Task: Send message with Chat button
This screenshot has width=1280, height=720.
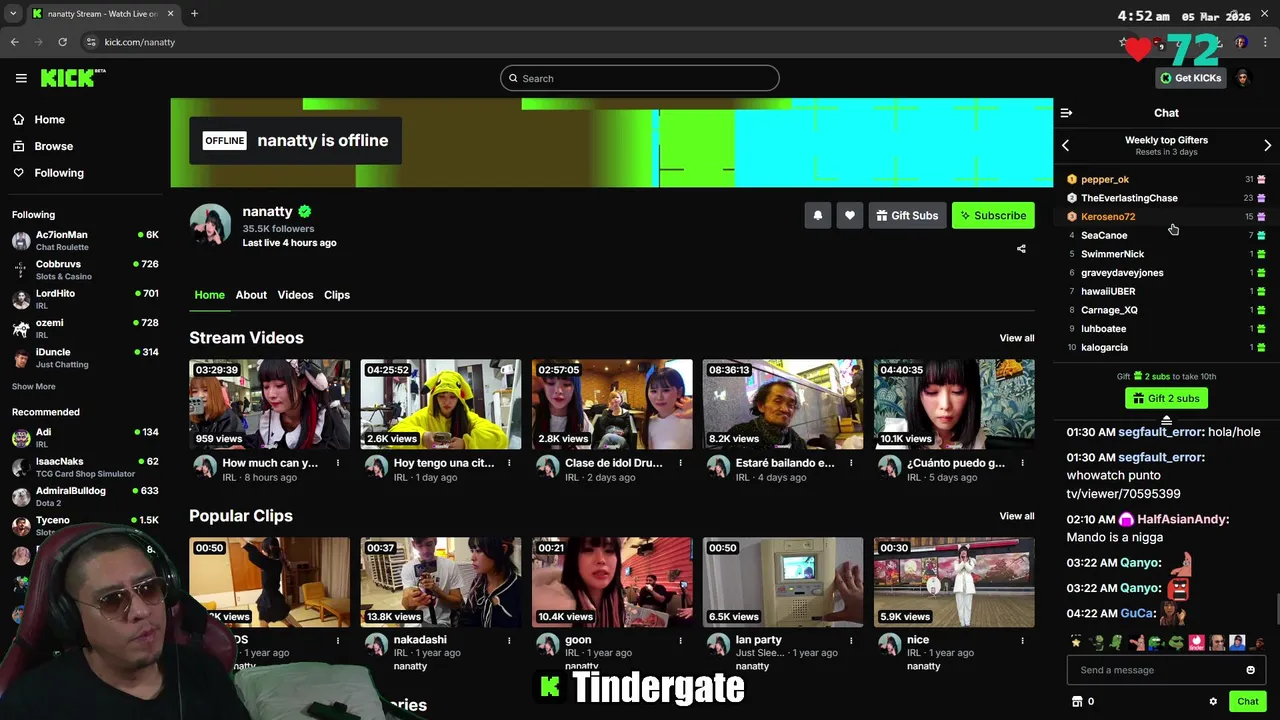Action: point(1247,702)
